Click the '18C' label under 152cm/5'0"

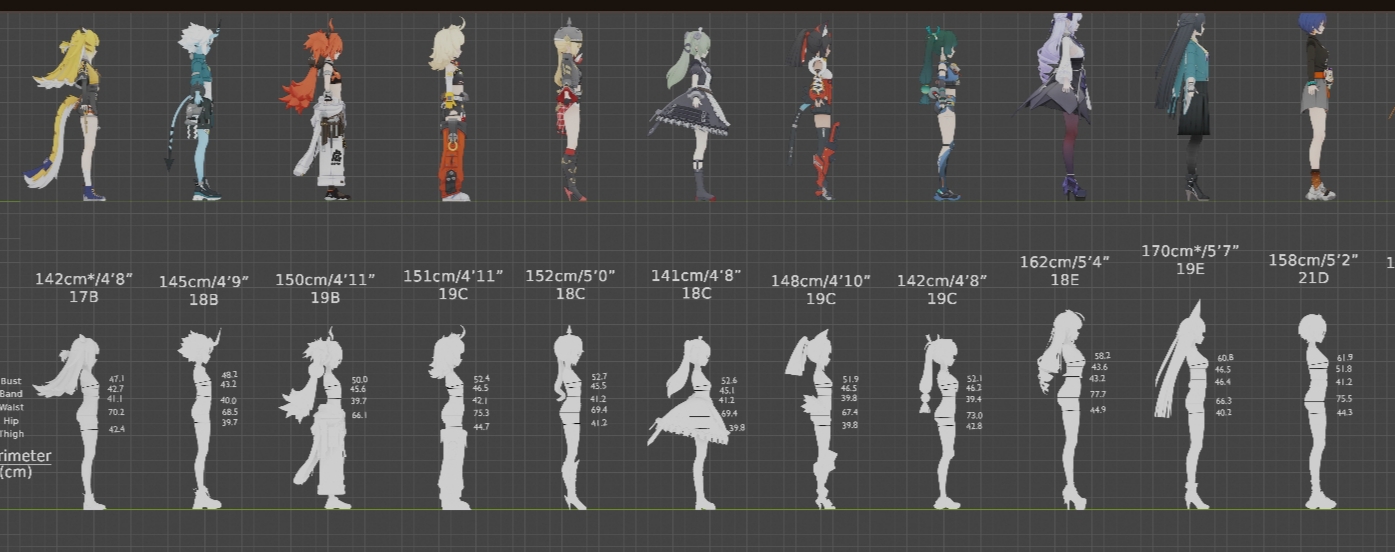(570, 294)
